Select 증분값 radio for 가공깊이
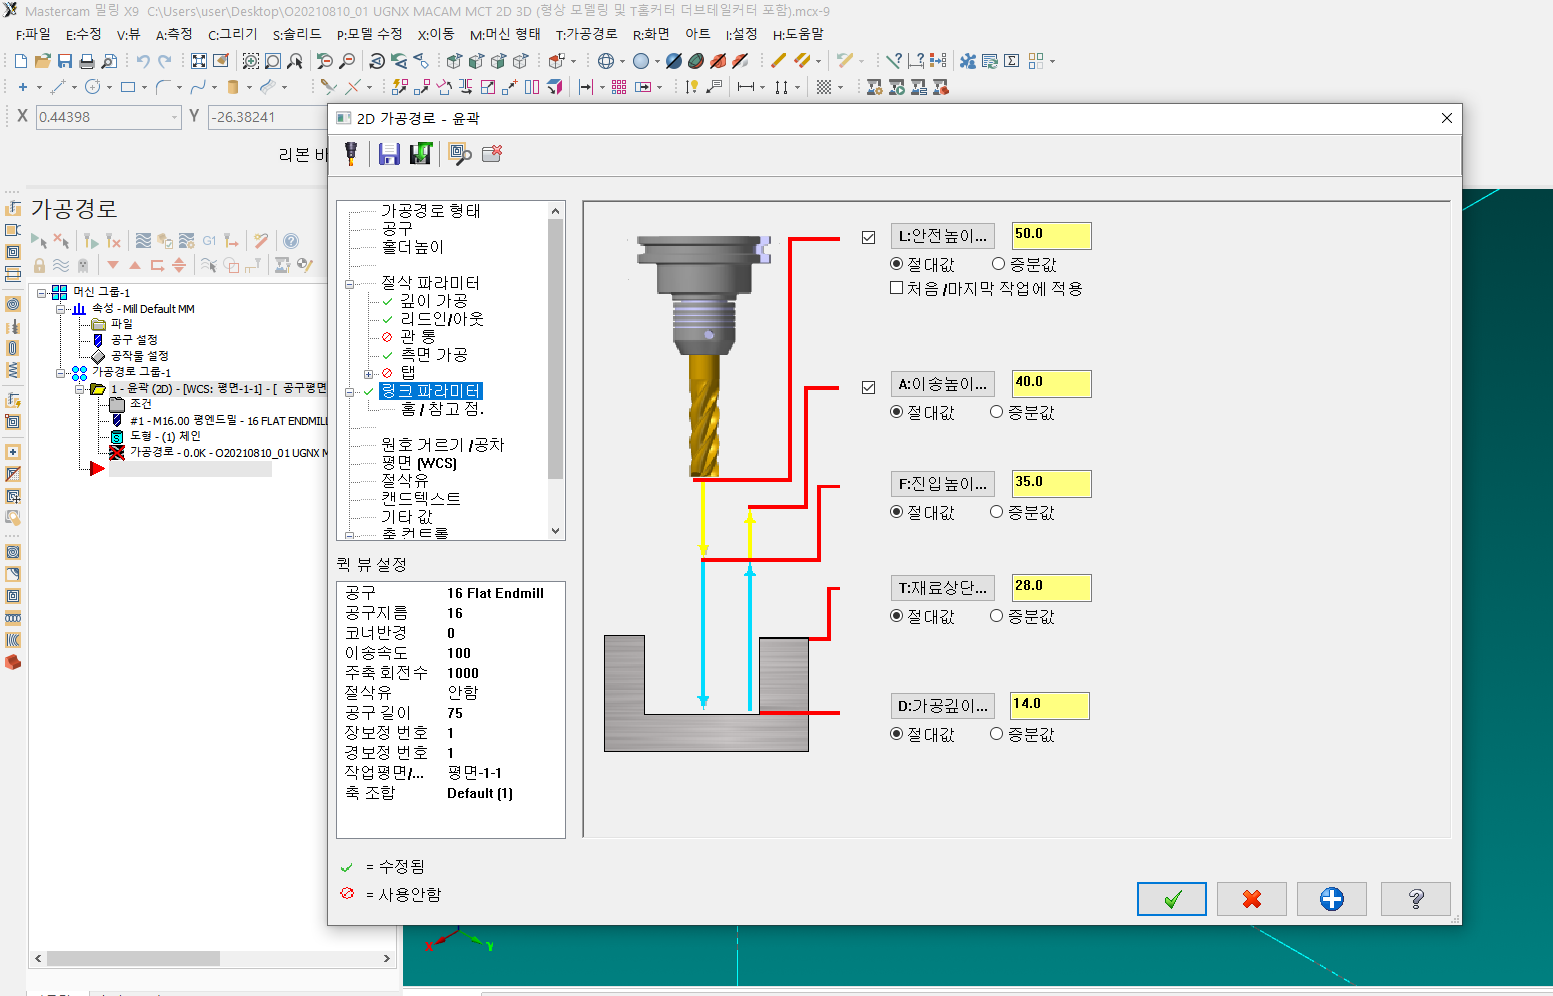 [x=996, y=734]
